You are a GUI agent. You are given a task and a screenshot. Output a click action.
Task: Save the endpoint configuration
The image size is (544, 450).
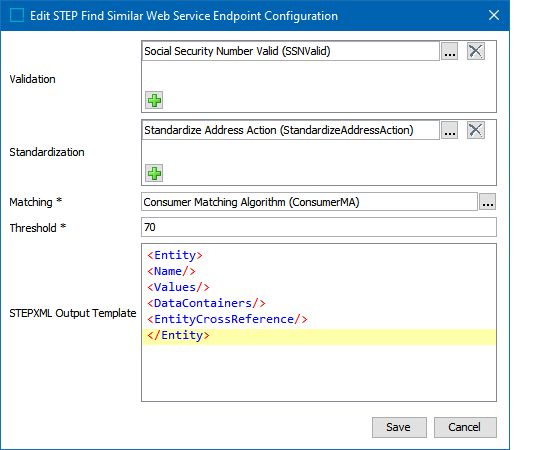coord(399,427)
